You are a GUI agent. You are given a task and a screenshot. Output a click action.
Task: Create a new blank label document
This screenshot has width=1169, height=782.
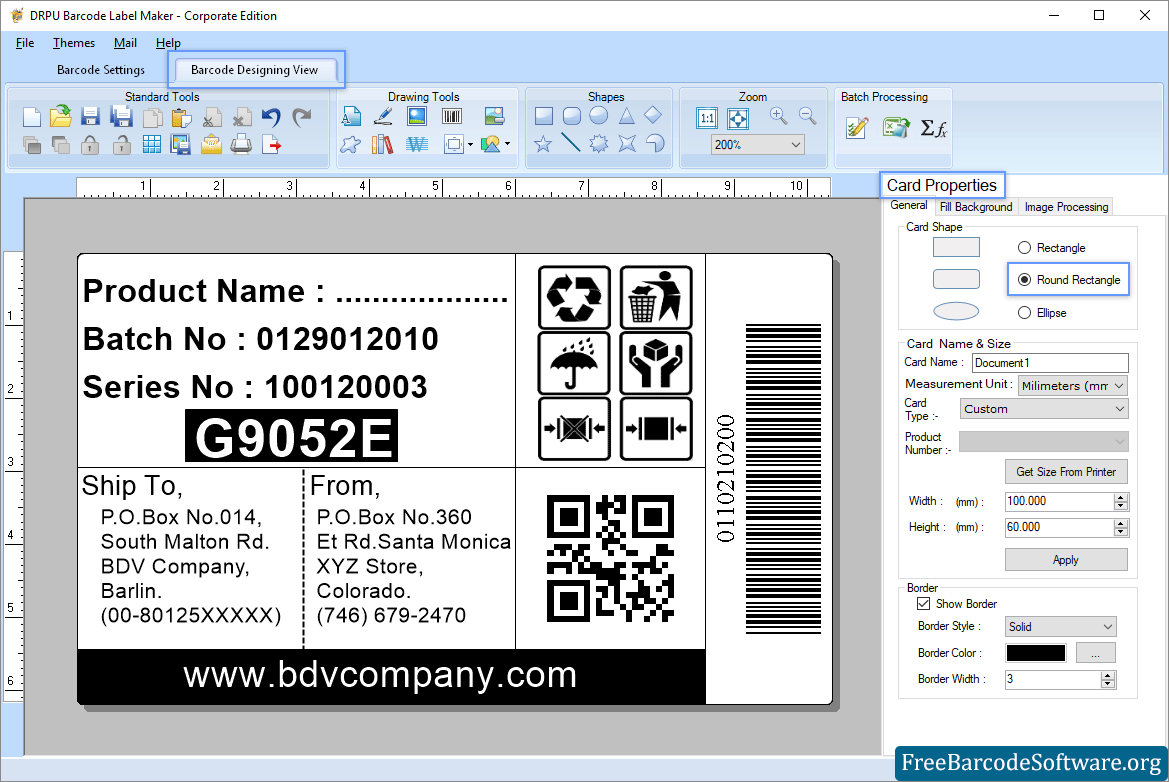point(31,117)
